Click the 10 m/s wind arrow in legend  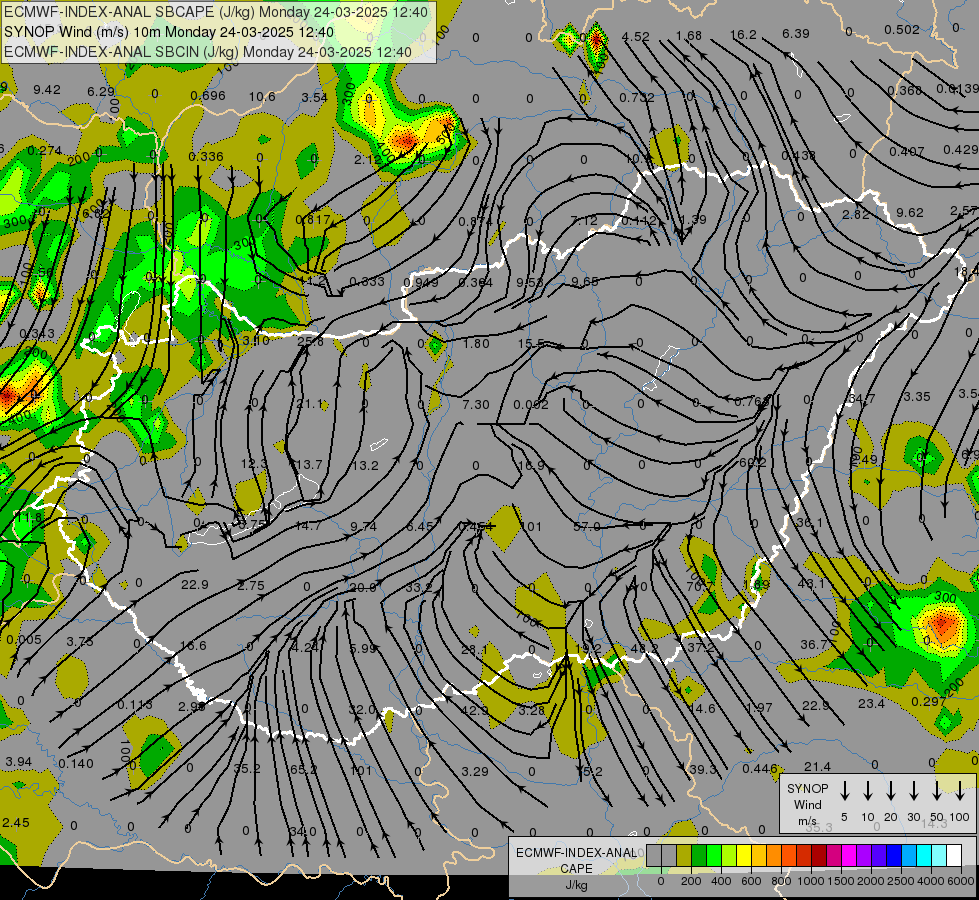[x=867, y=790]
